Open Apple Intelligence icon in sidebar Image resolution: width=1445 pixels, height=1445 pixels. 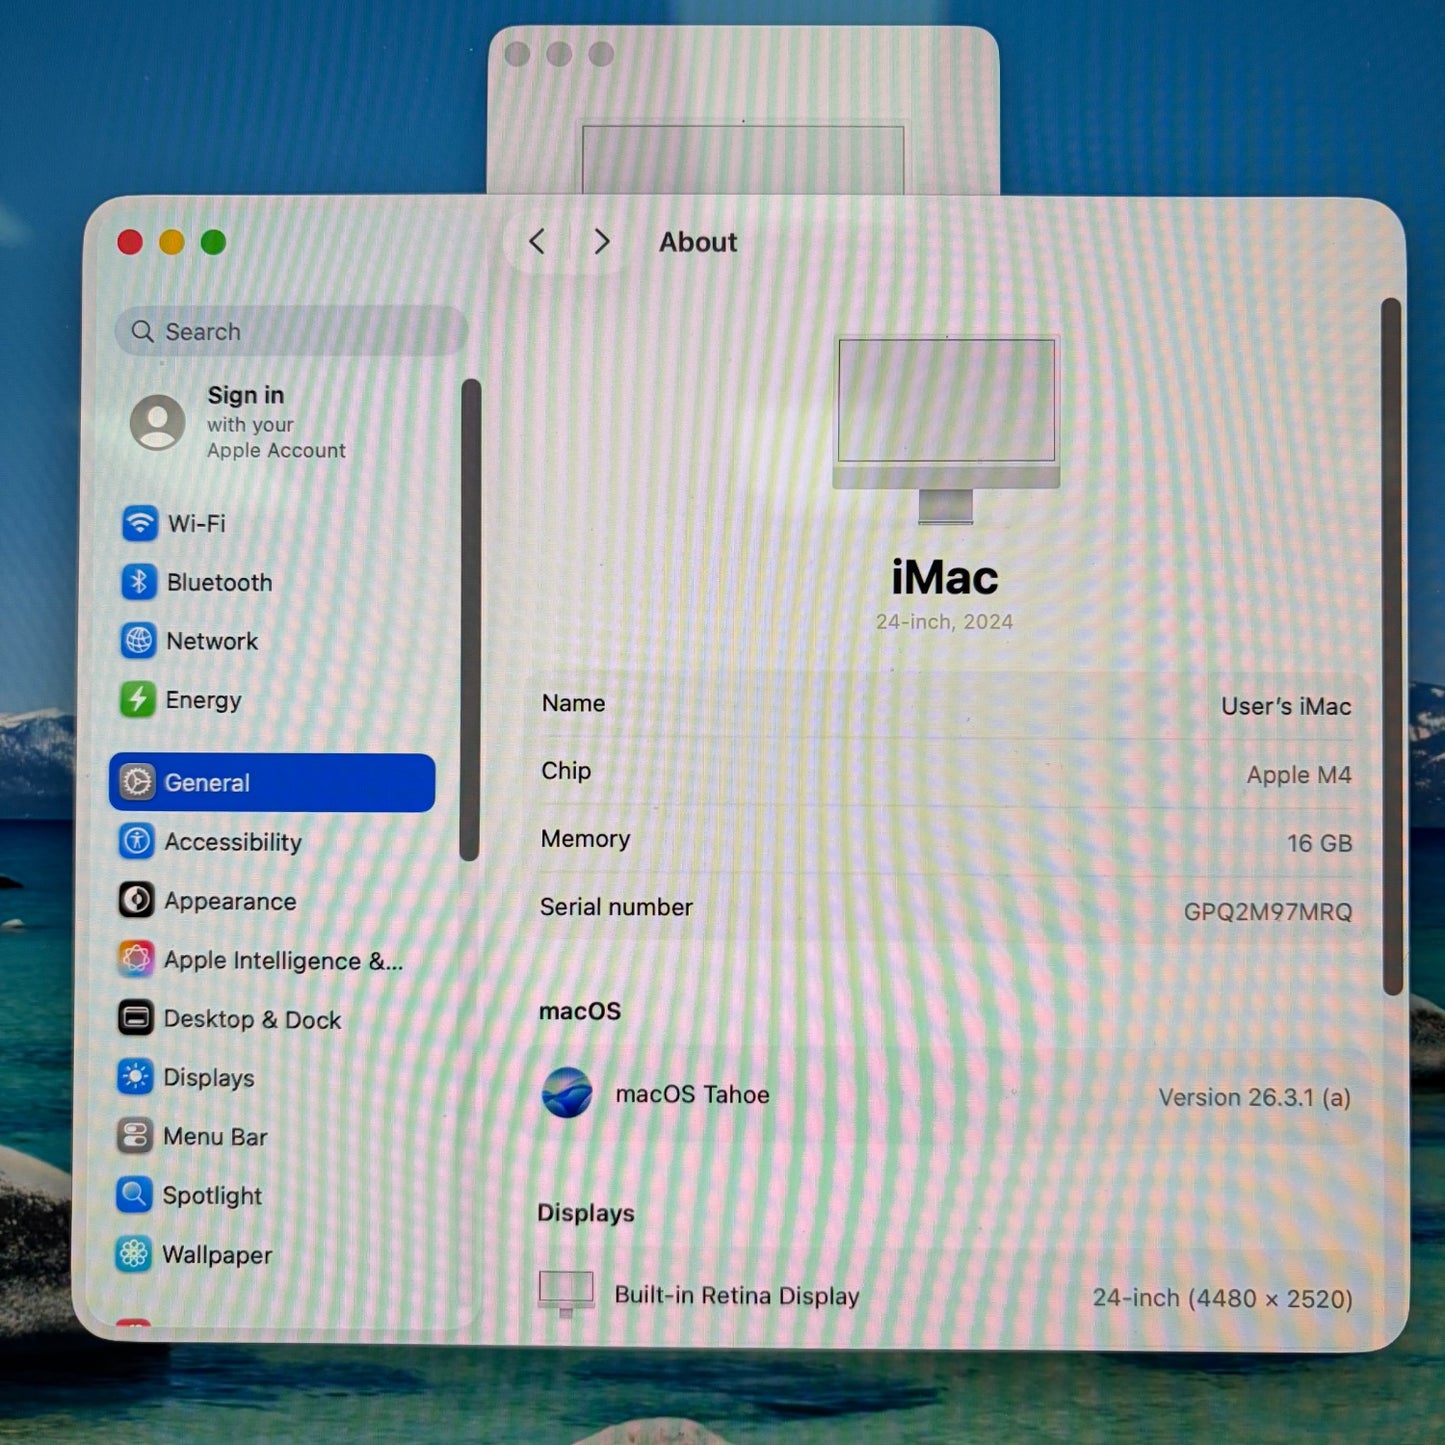[x=136, y=960]
